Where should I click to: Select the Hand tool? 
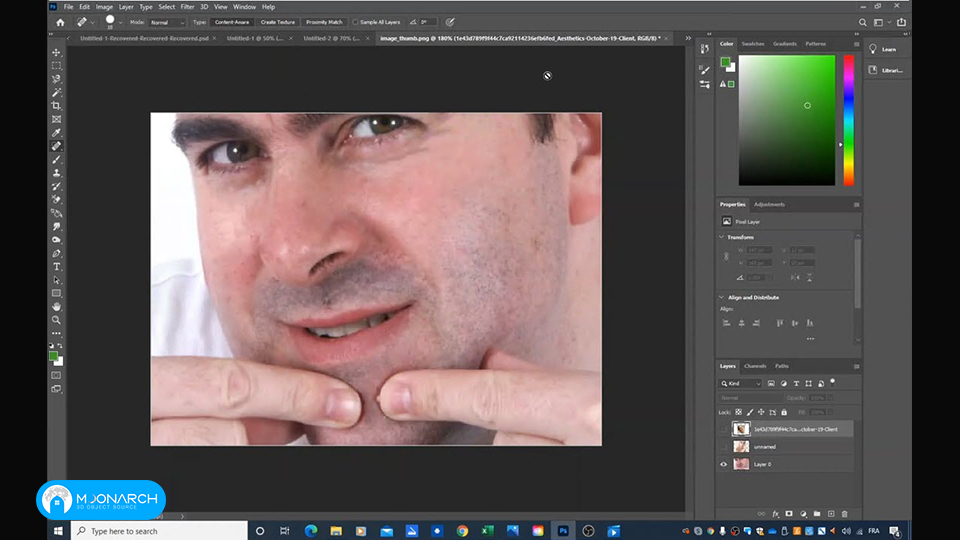click(56, 307)
